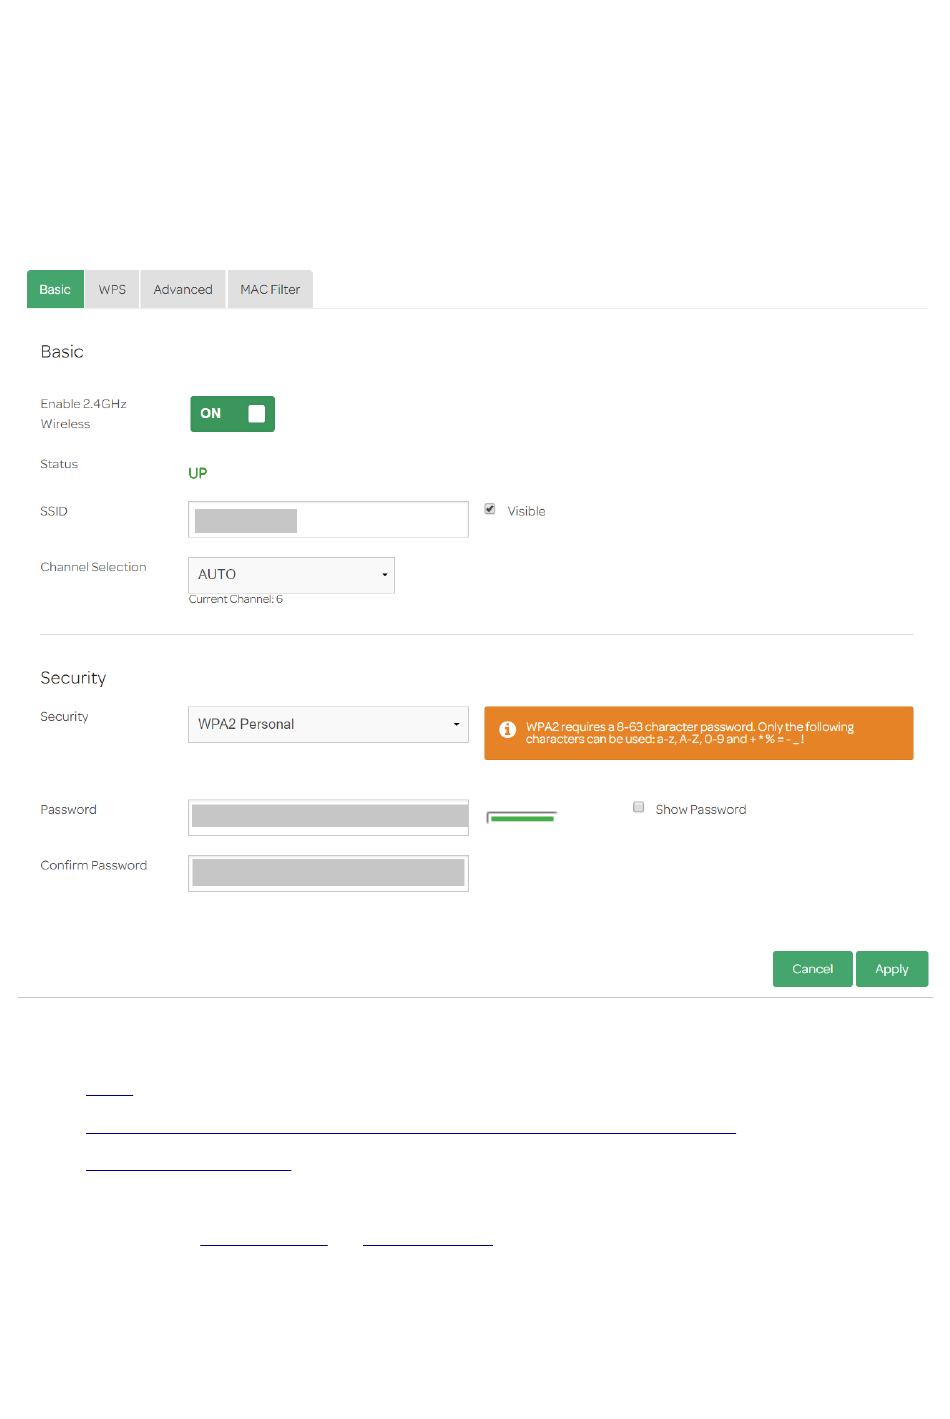Go to the MAC Filter tab

[x=270, y=289]
